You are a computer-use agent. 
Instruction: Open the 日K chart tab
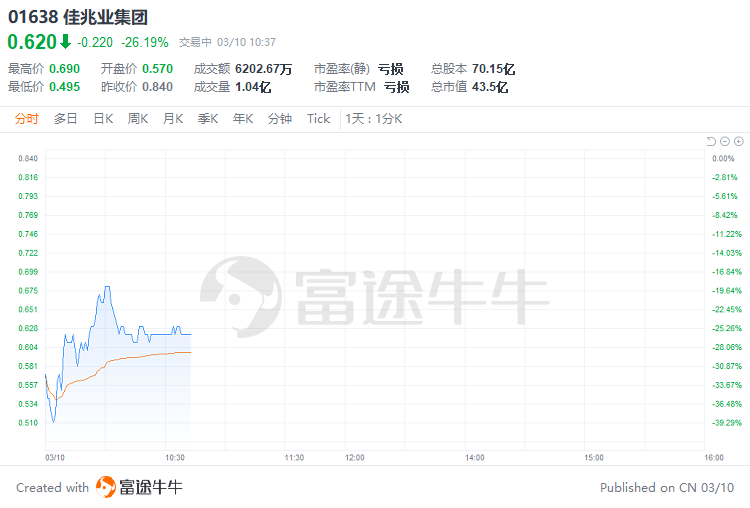(103, 119)
